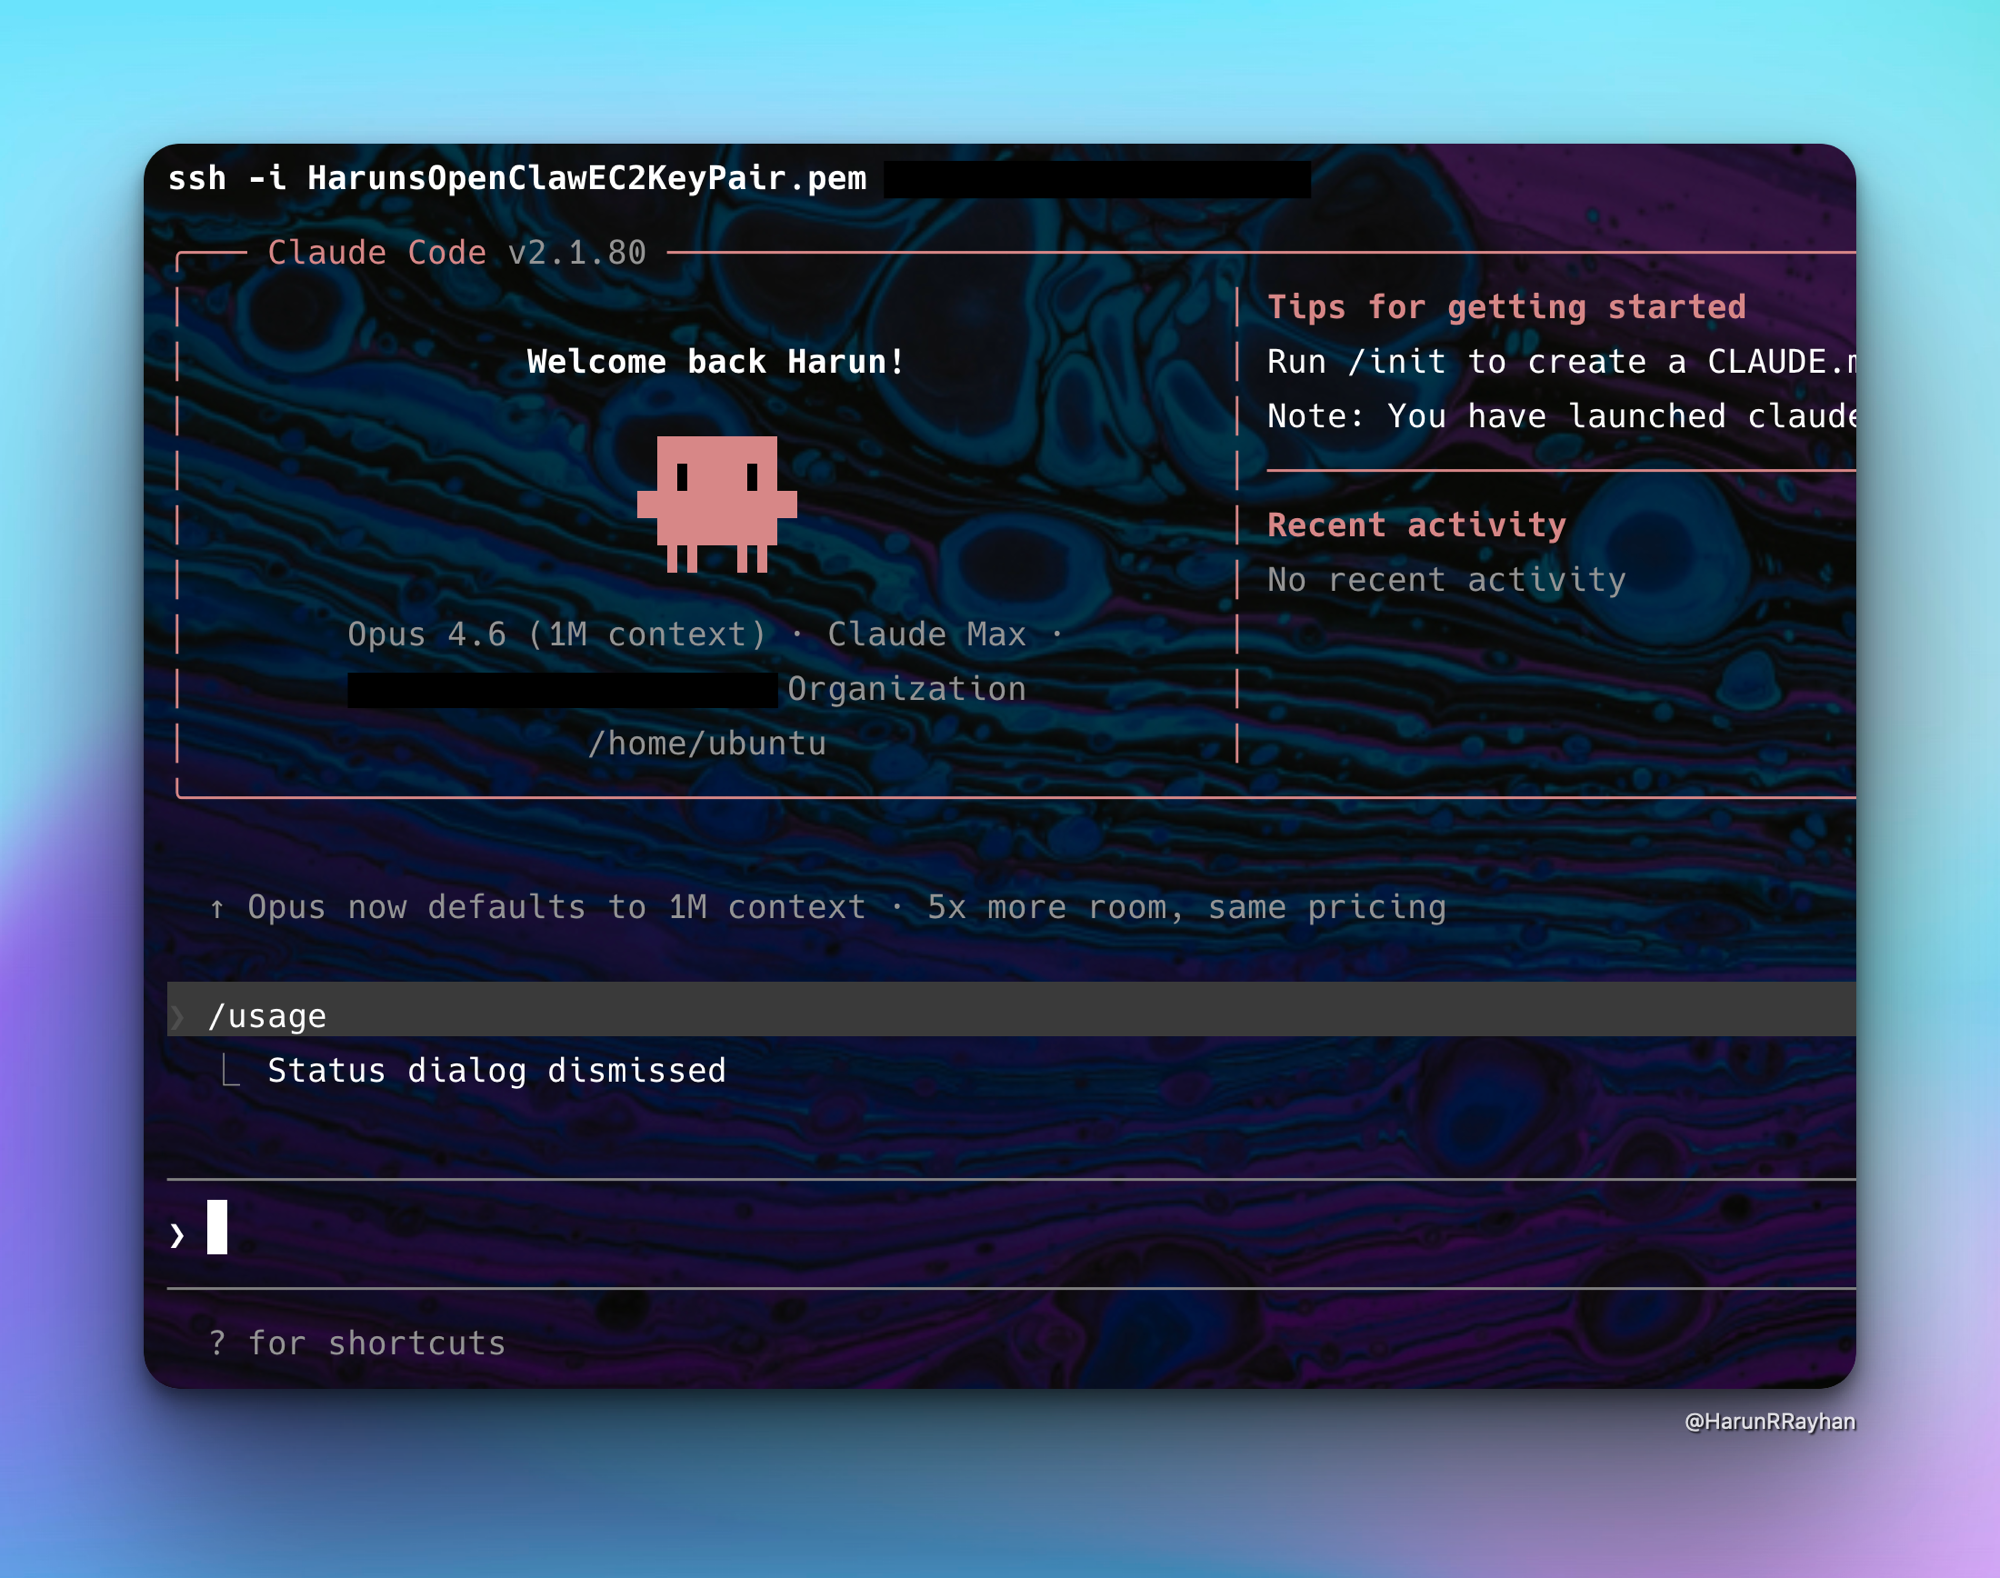The image size is (2000, 1578).
Task: Click the 'Claude Code v2.1.80' title
Action: (x=457, y=252)
